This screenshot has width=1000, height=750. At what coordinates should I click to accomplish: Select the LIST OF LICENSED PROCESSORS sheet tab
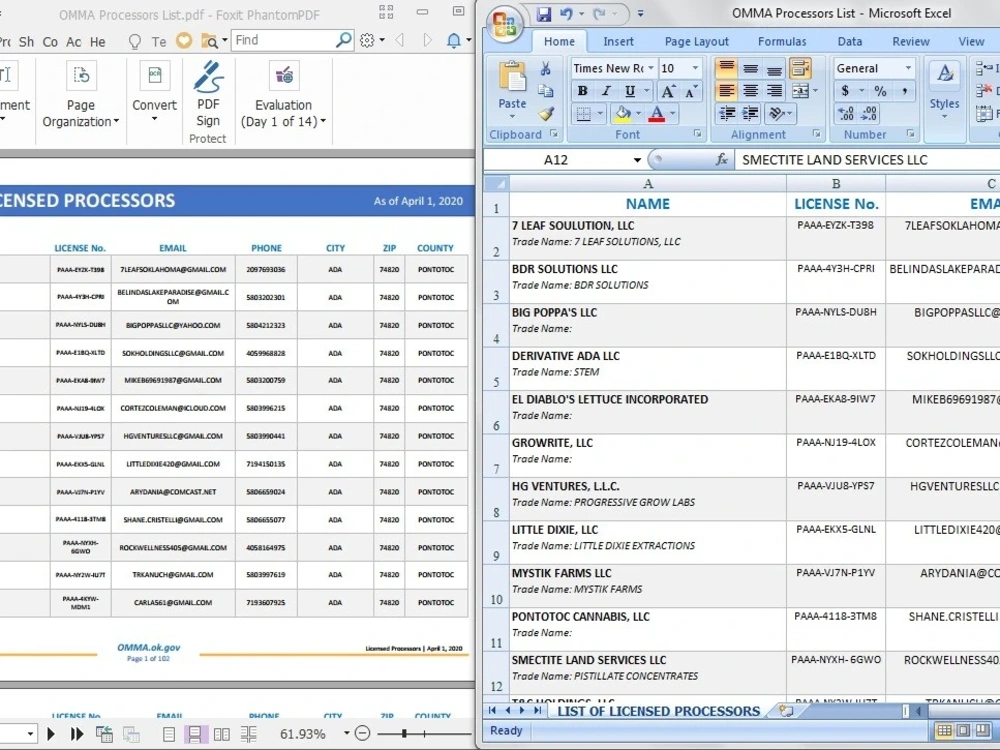[x=659, y=711]
